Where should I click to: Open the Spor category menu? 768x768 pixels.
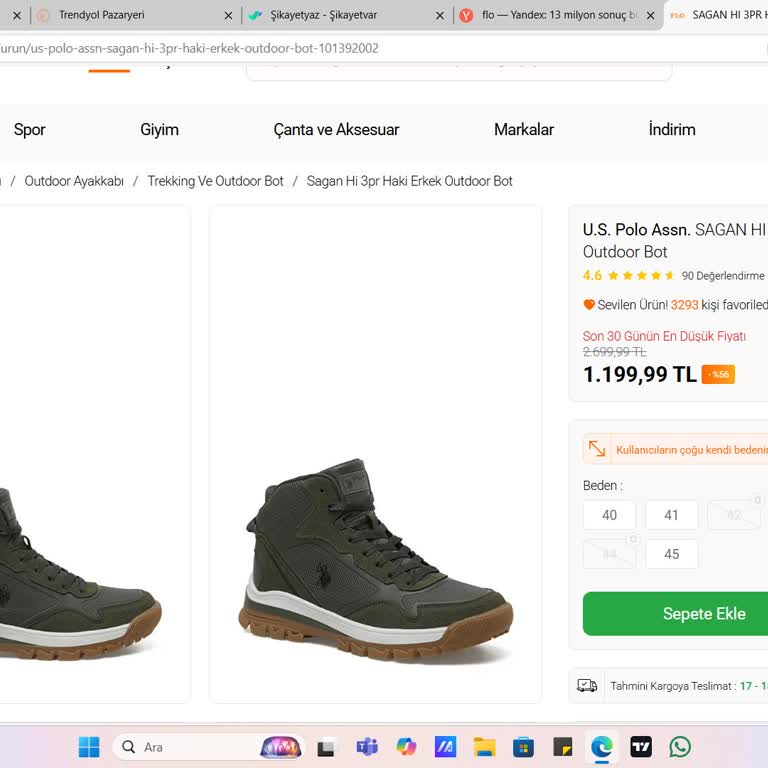click(29, 130)
